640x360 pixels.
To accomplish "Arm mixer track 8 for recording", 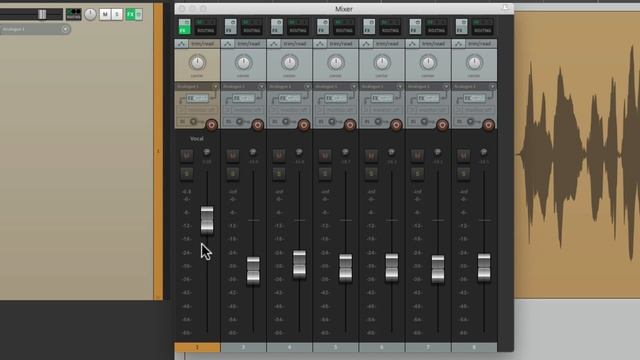I will [488, 125].
